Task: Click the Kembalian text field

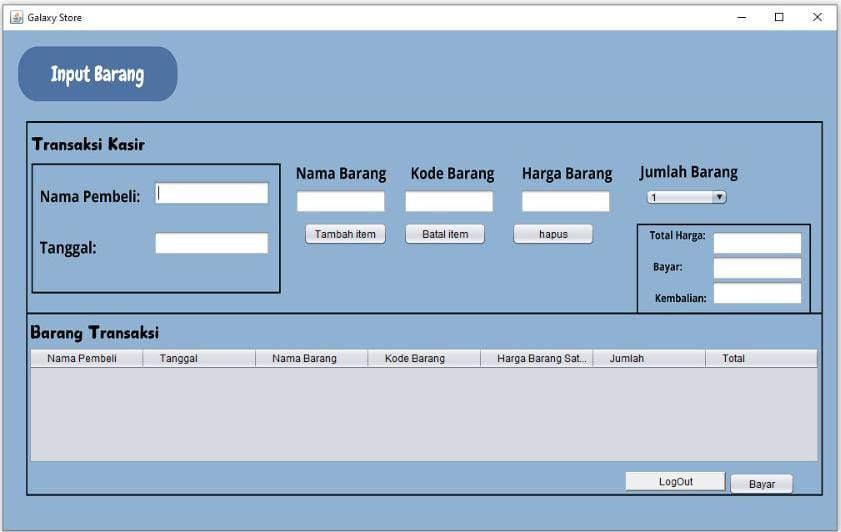Action: [x=757, y=293]
